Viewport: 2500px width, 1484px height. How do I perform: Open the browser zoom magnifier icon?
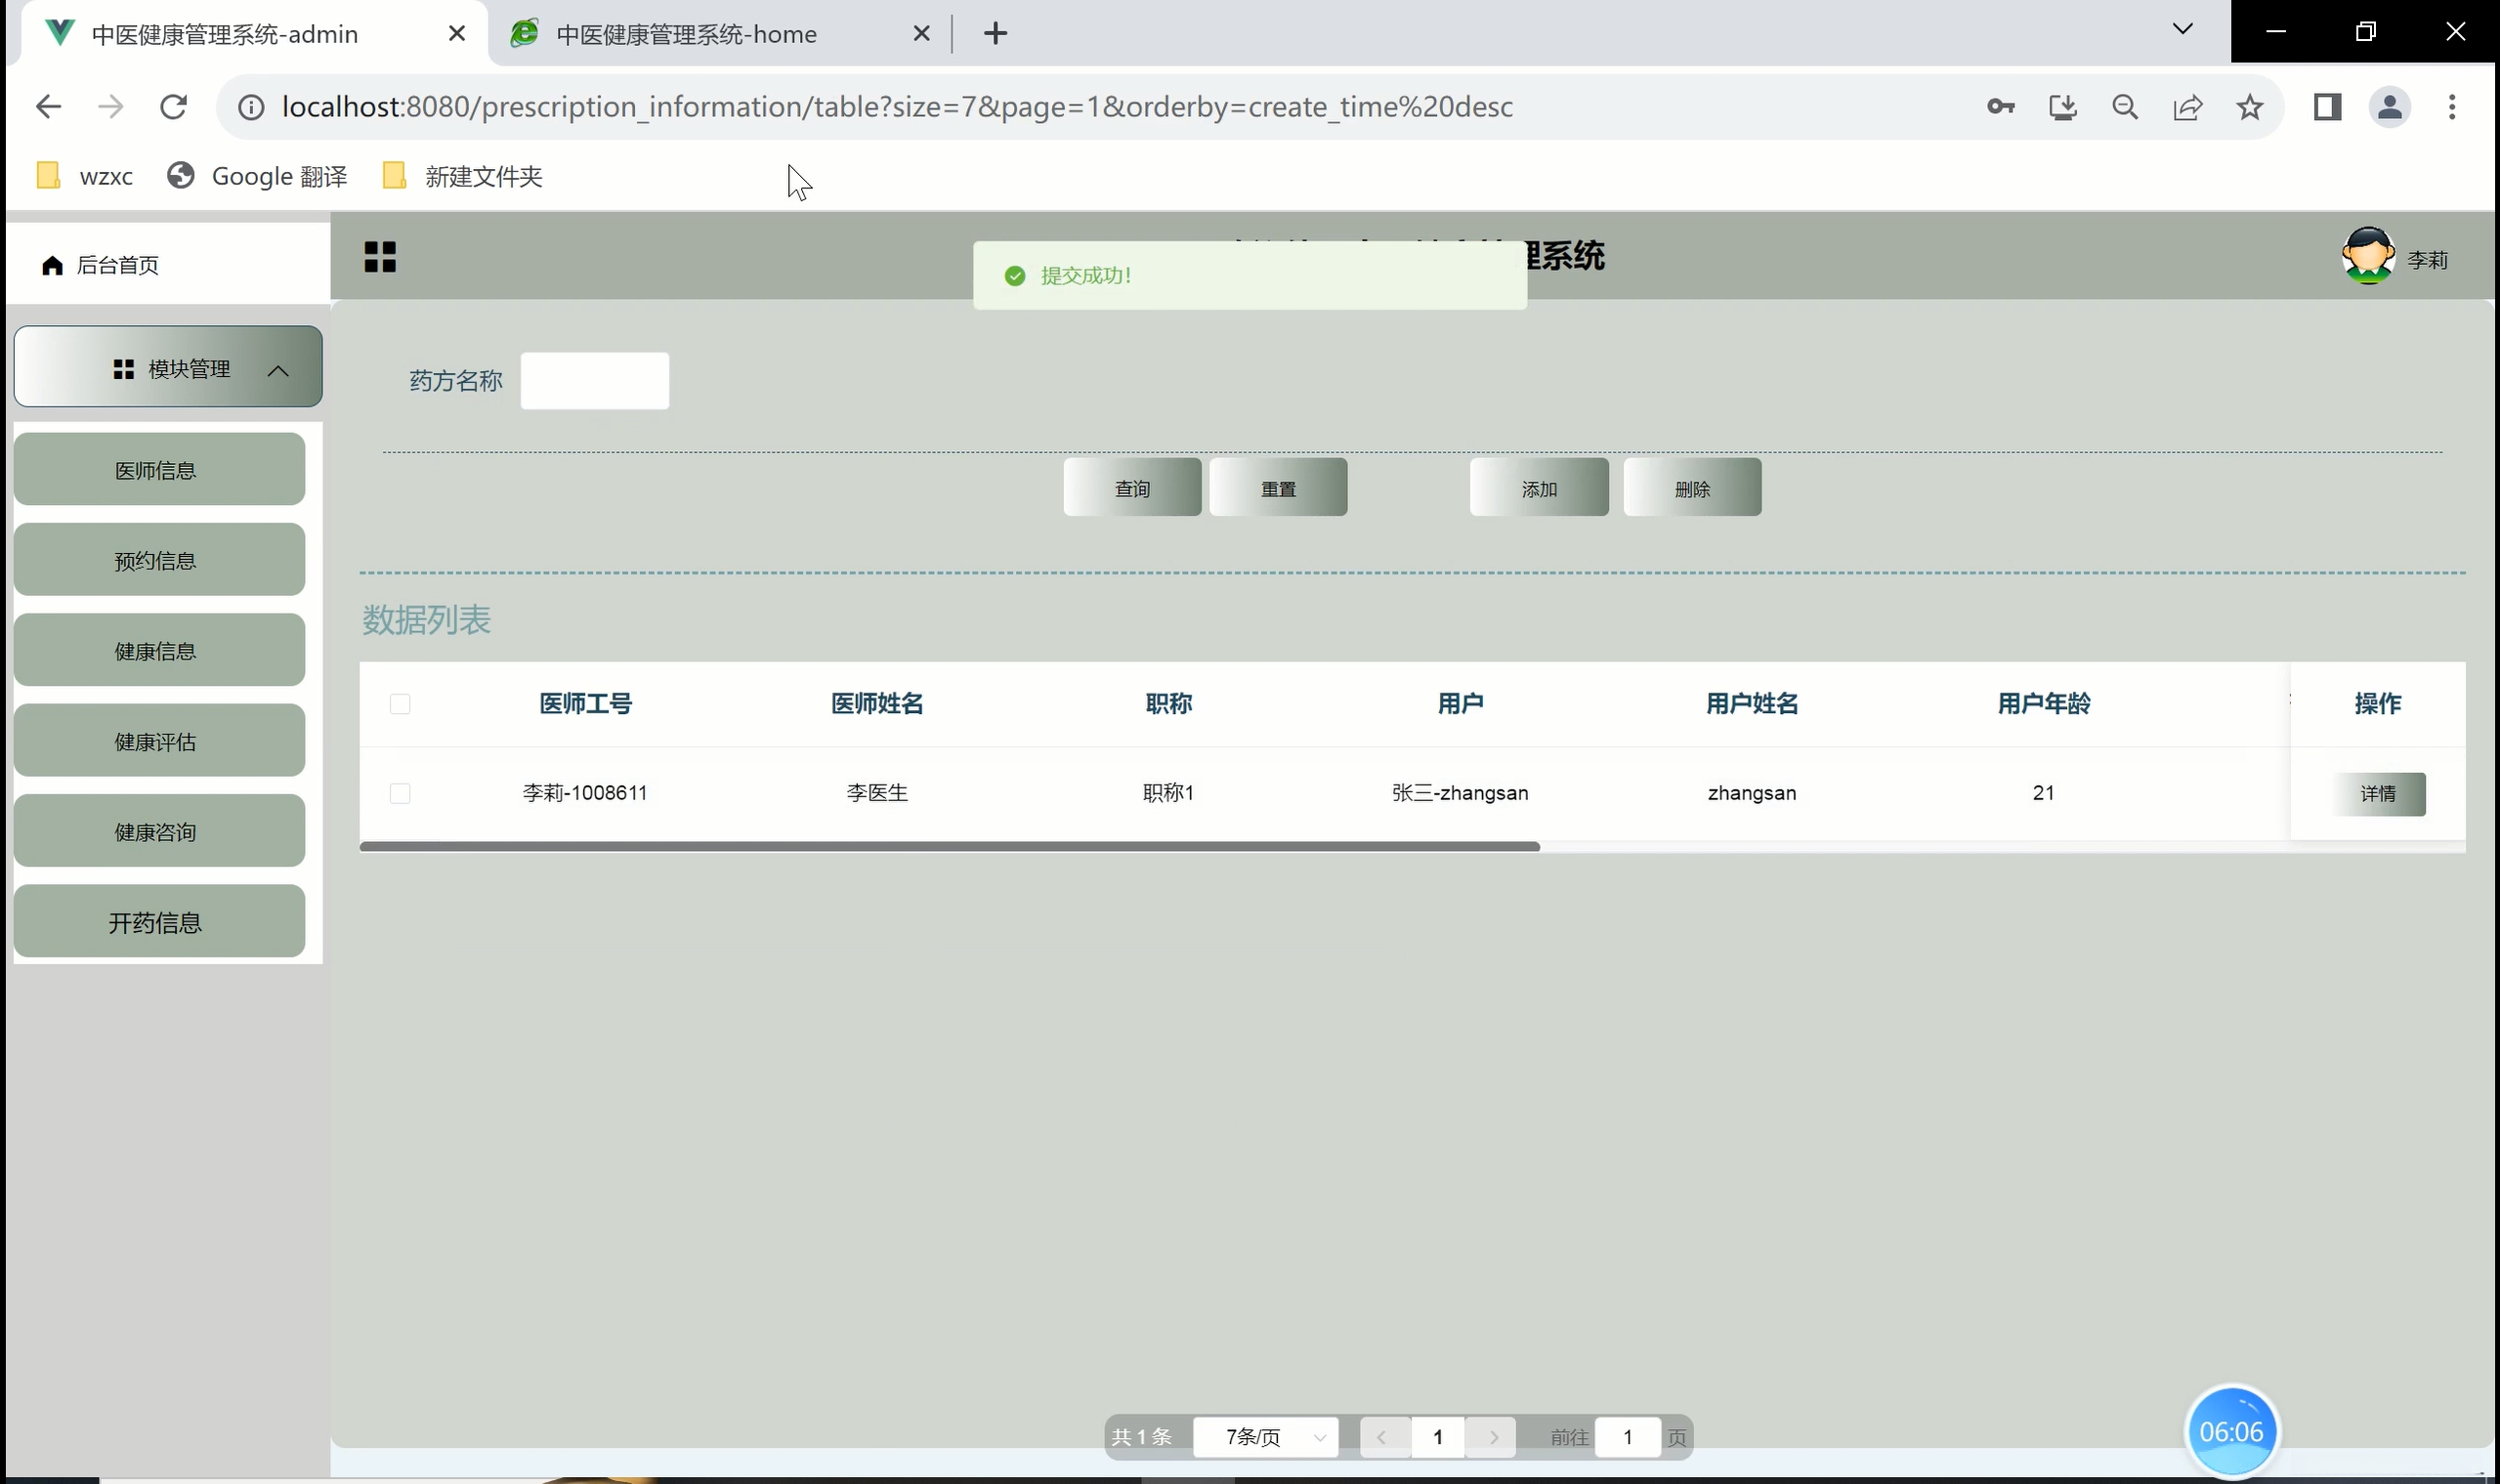click(2125, 107)
